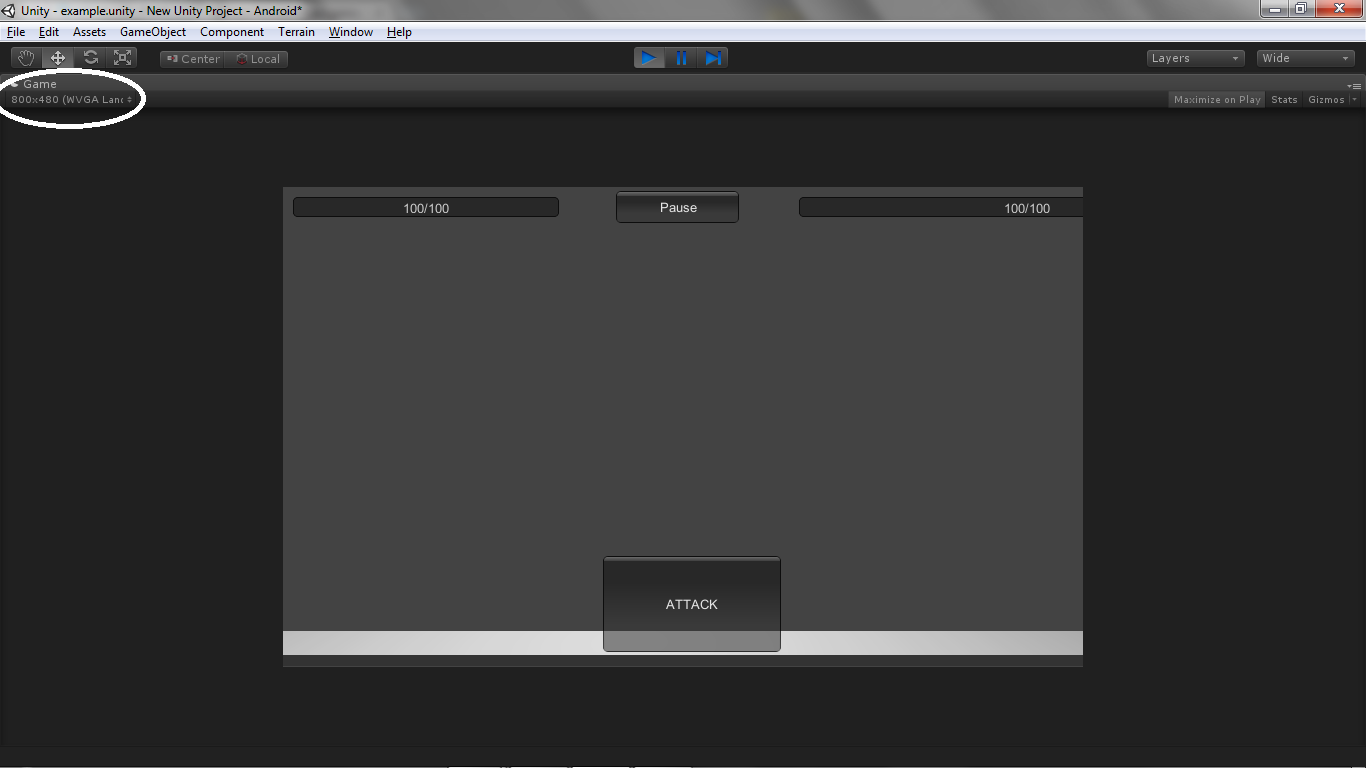Select the Hand tool

[x=26, y=58]
